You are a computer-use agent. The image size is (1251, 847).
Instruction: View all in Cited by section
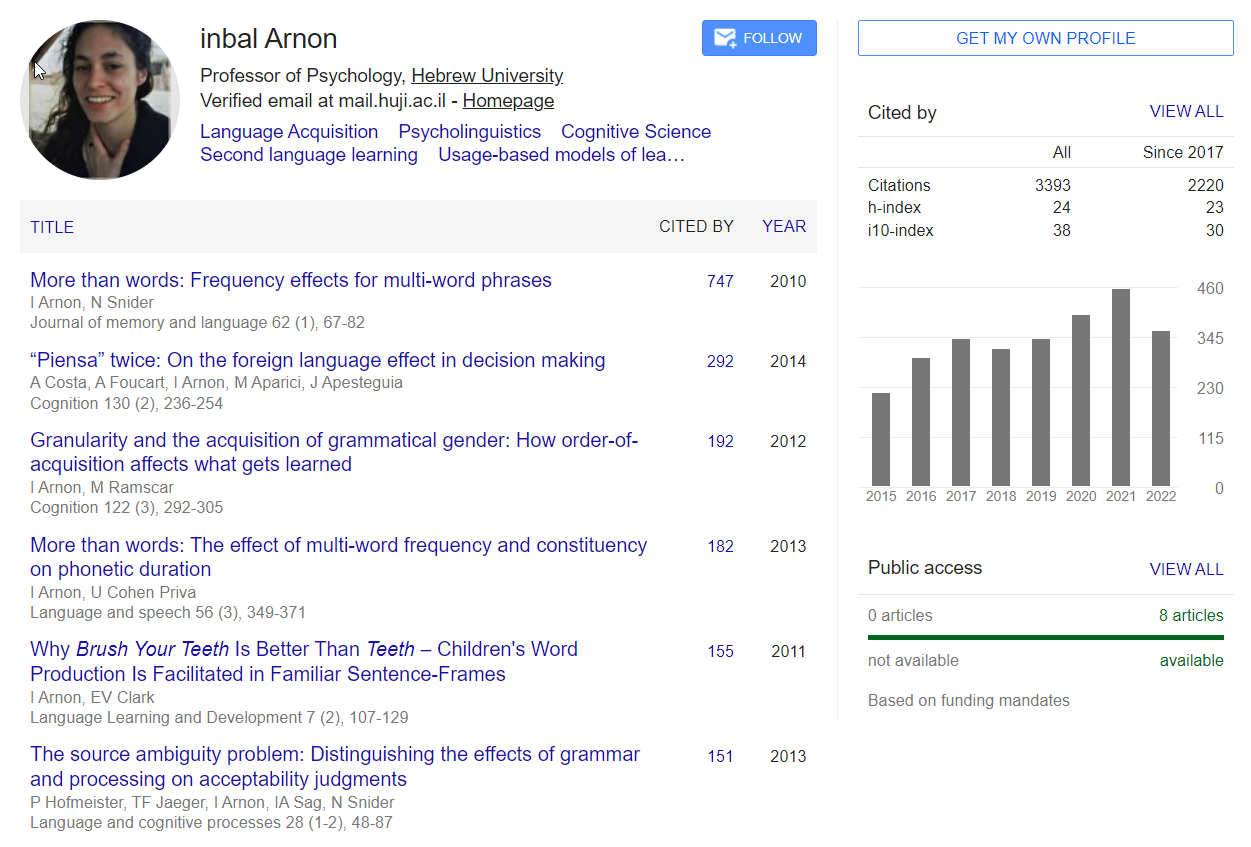[x=1186, y=112]
